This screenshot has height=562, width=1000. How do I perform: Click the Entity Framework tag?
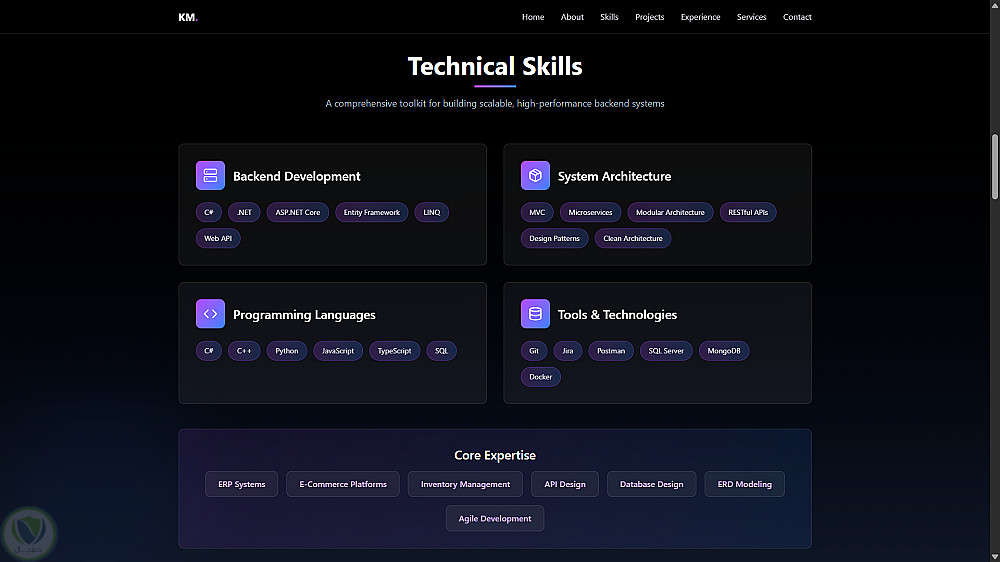click(x=372, y=212)
